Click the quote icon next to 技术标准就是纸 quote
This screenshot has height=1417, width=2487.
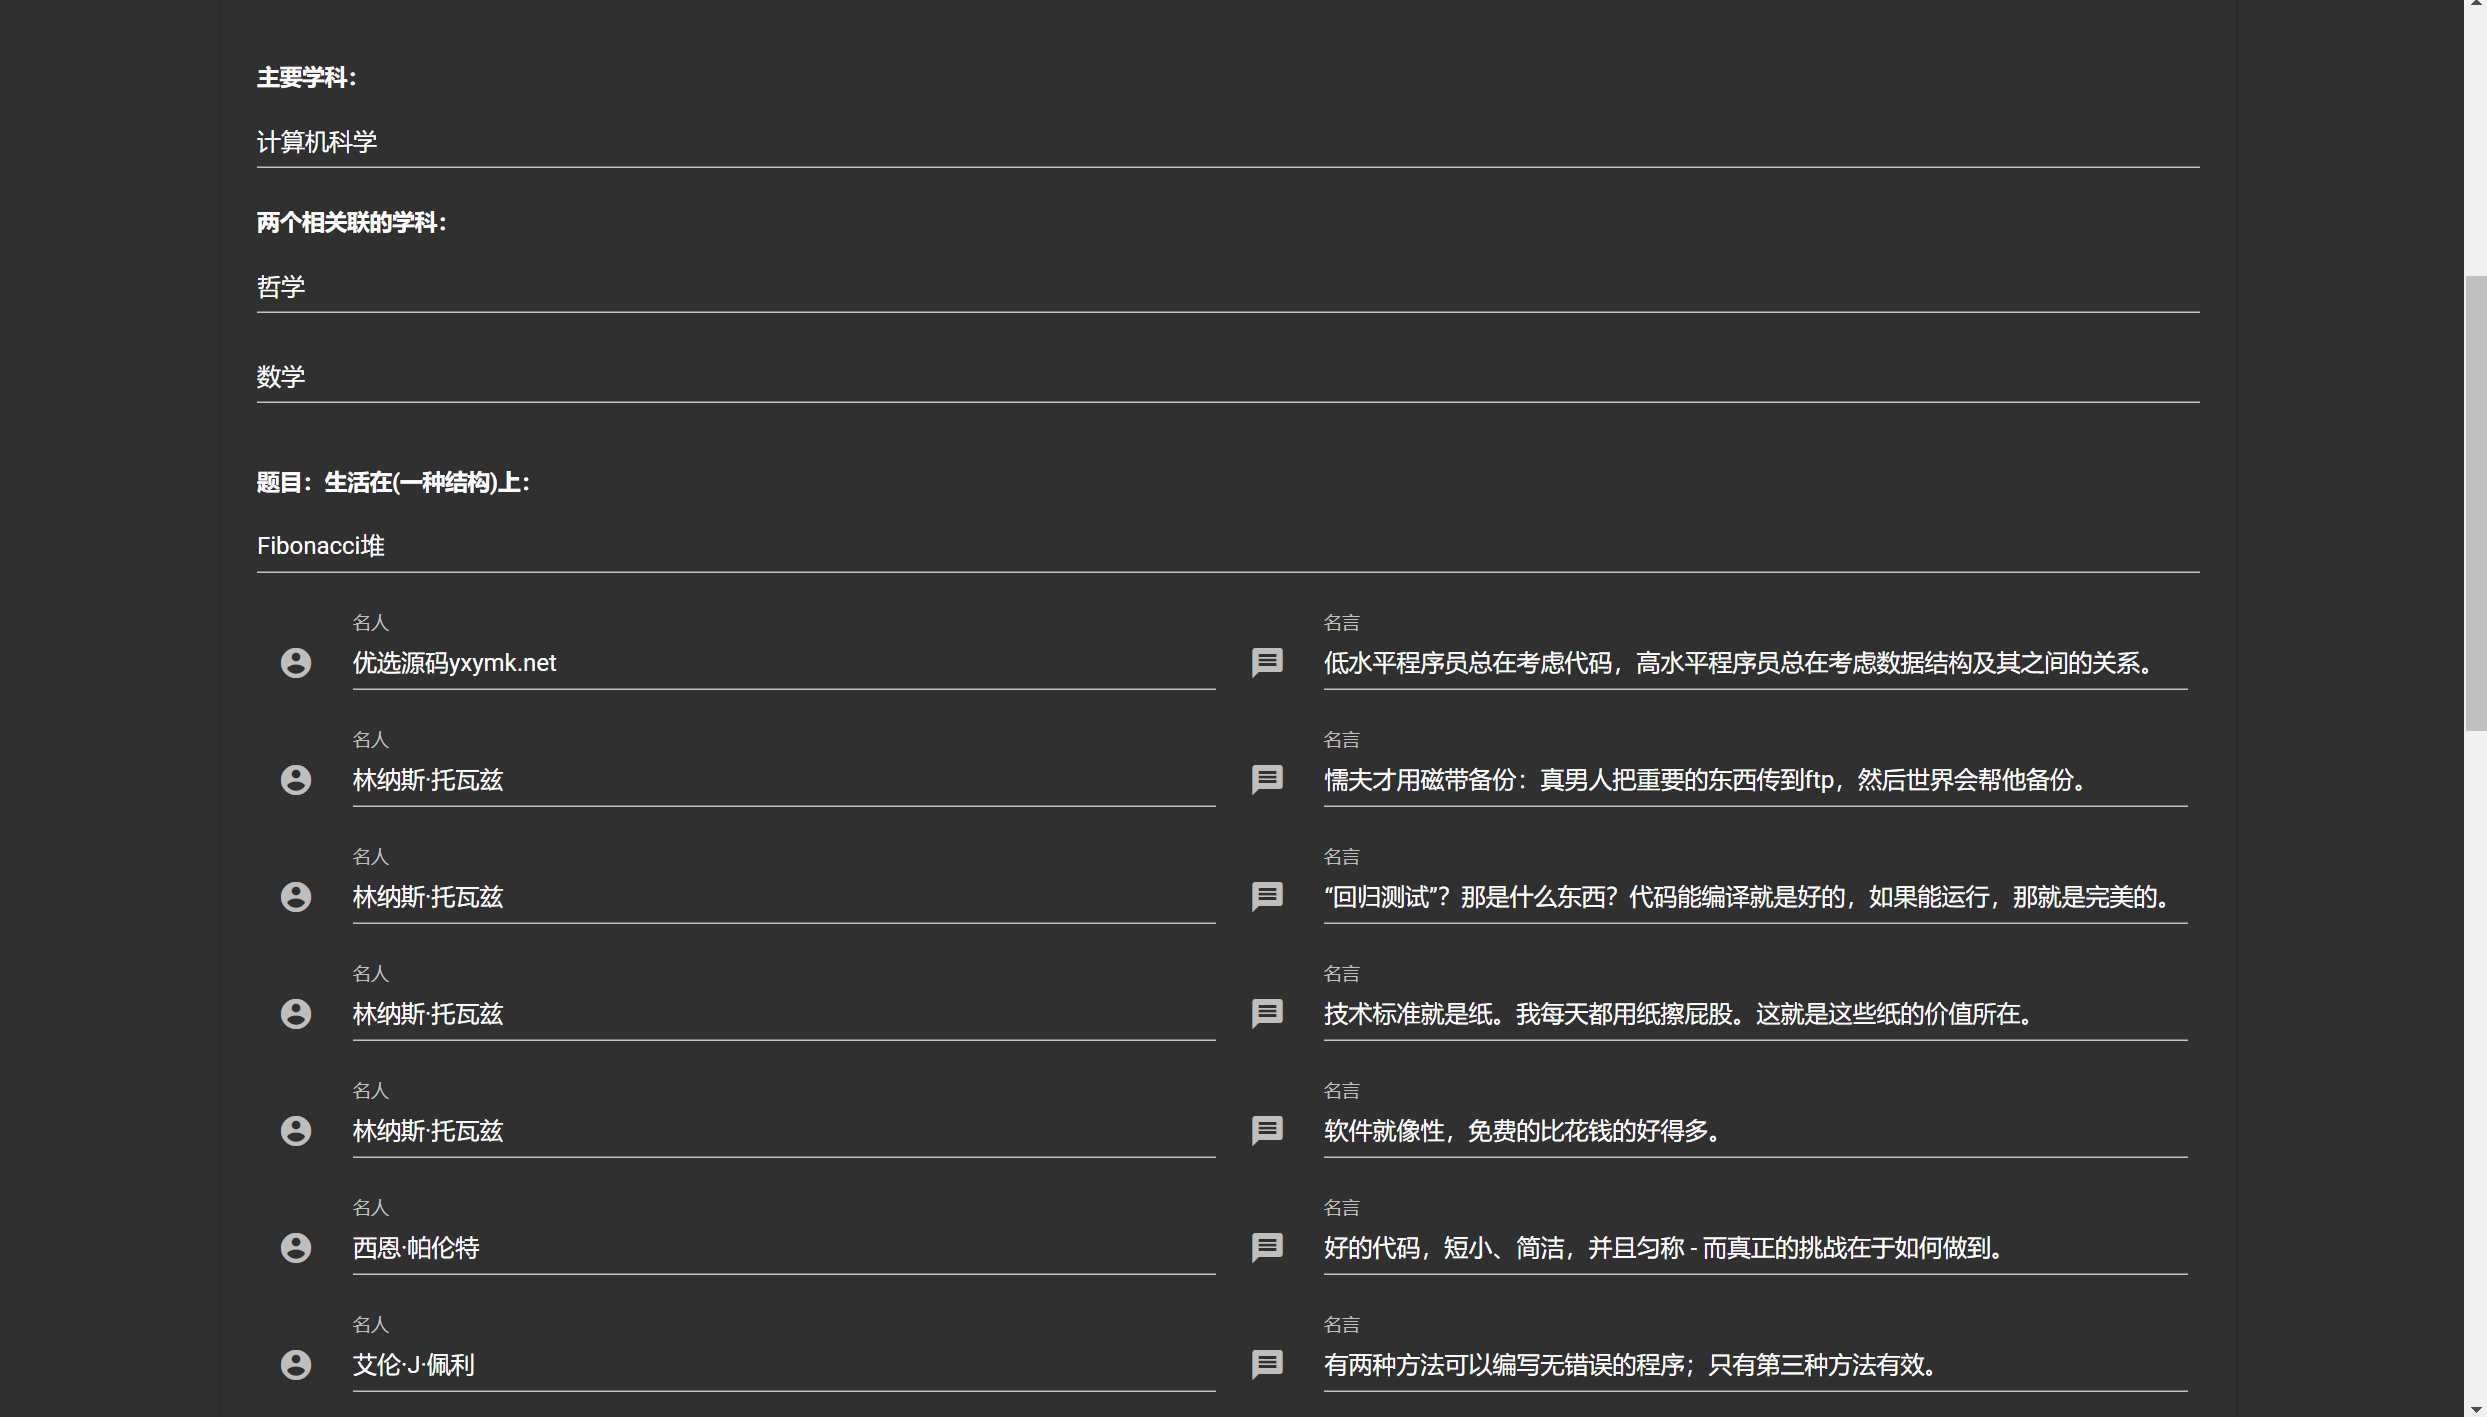click(1267, 1013)
